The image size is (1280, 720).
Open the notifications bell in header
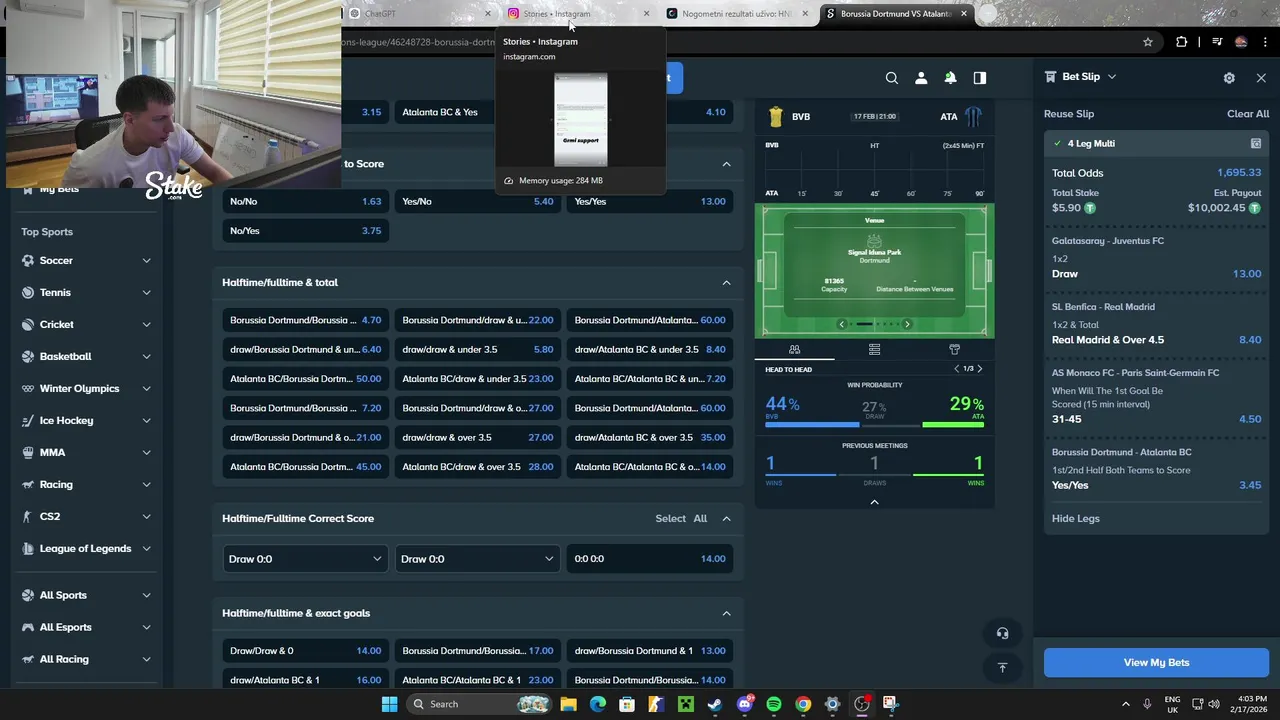click(x=950, y=78)
